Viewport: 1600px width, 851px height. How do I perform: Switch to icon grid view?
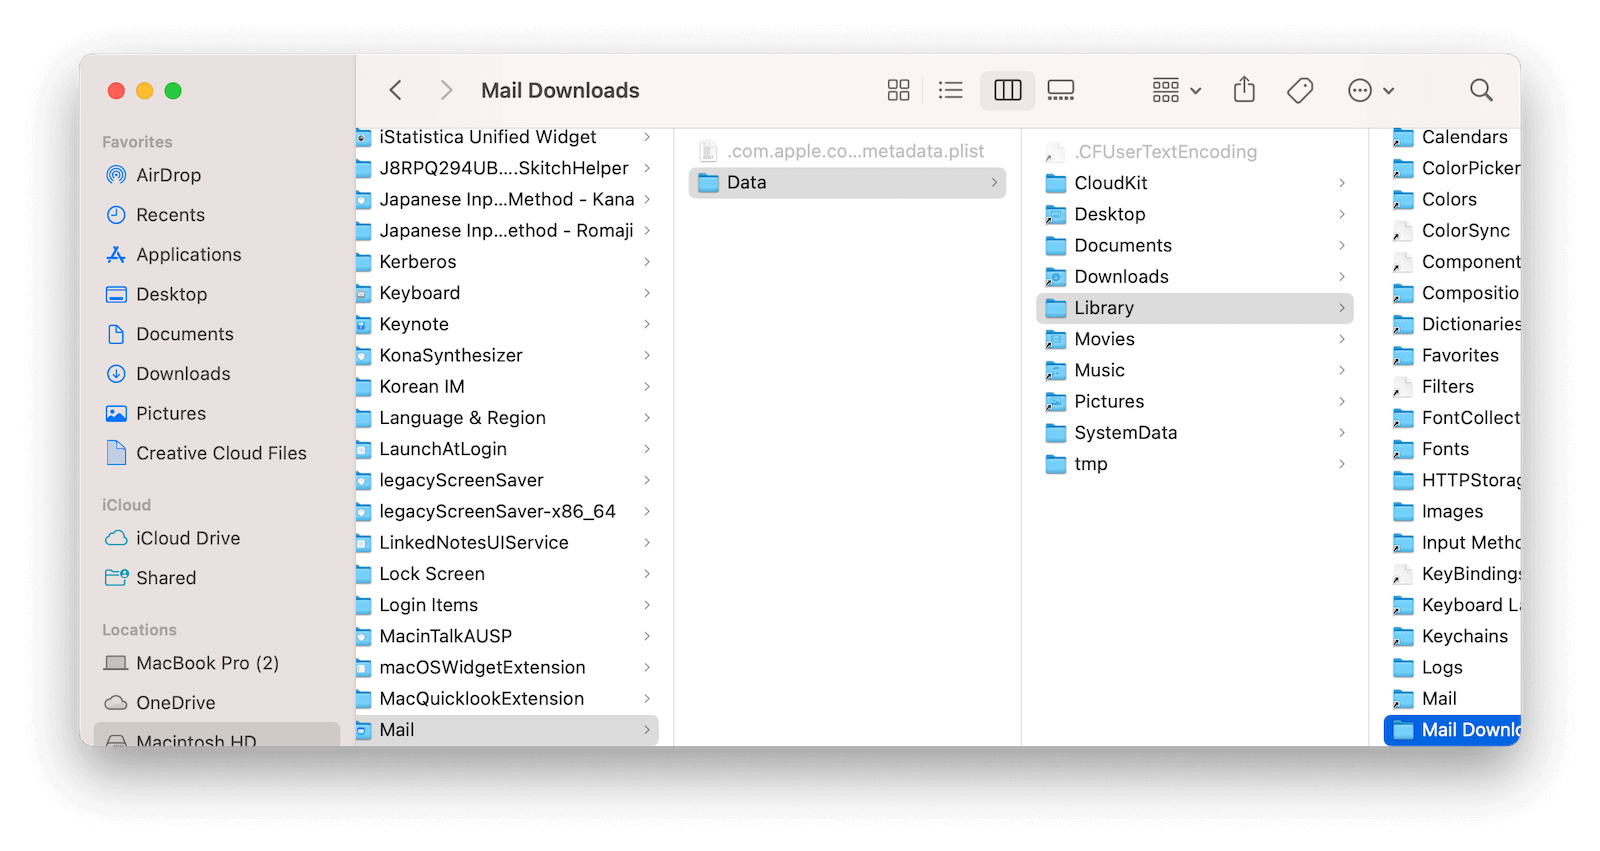(898, 91)
